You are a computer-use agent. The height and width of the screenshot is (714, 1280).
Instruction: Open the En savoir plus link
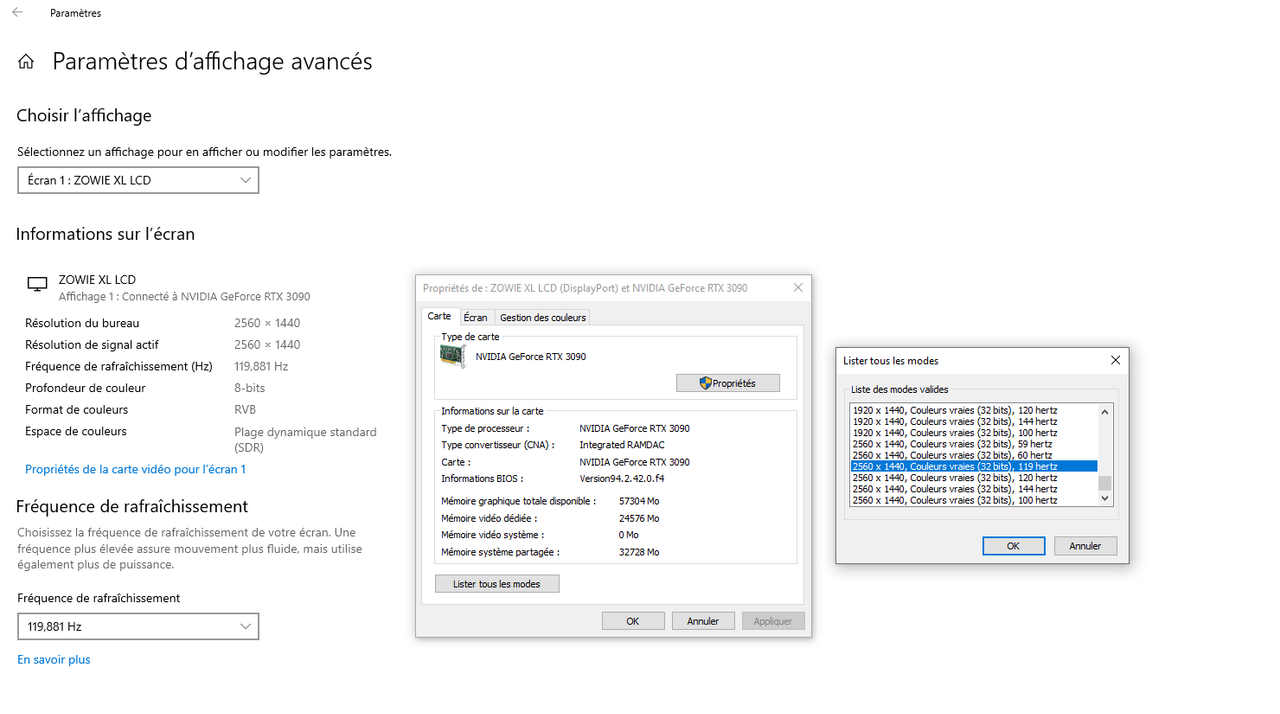(54, 659)
